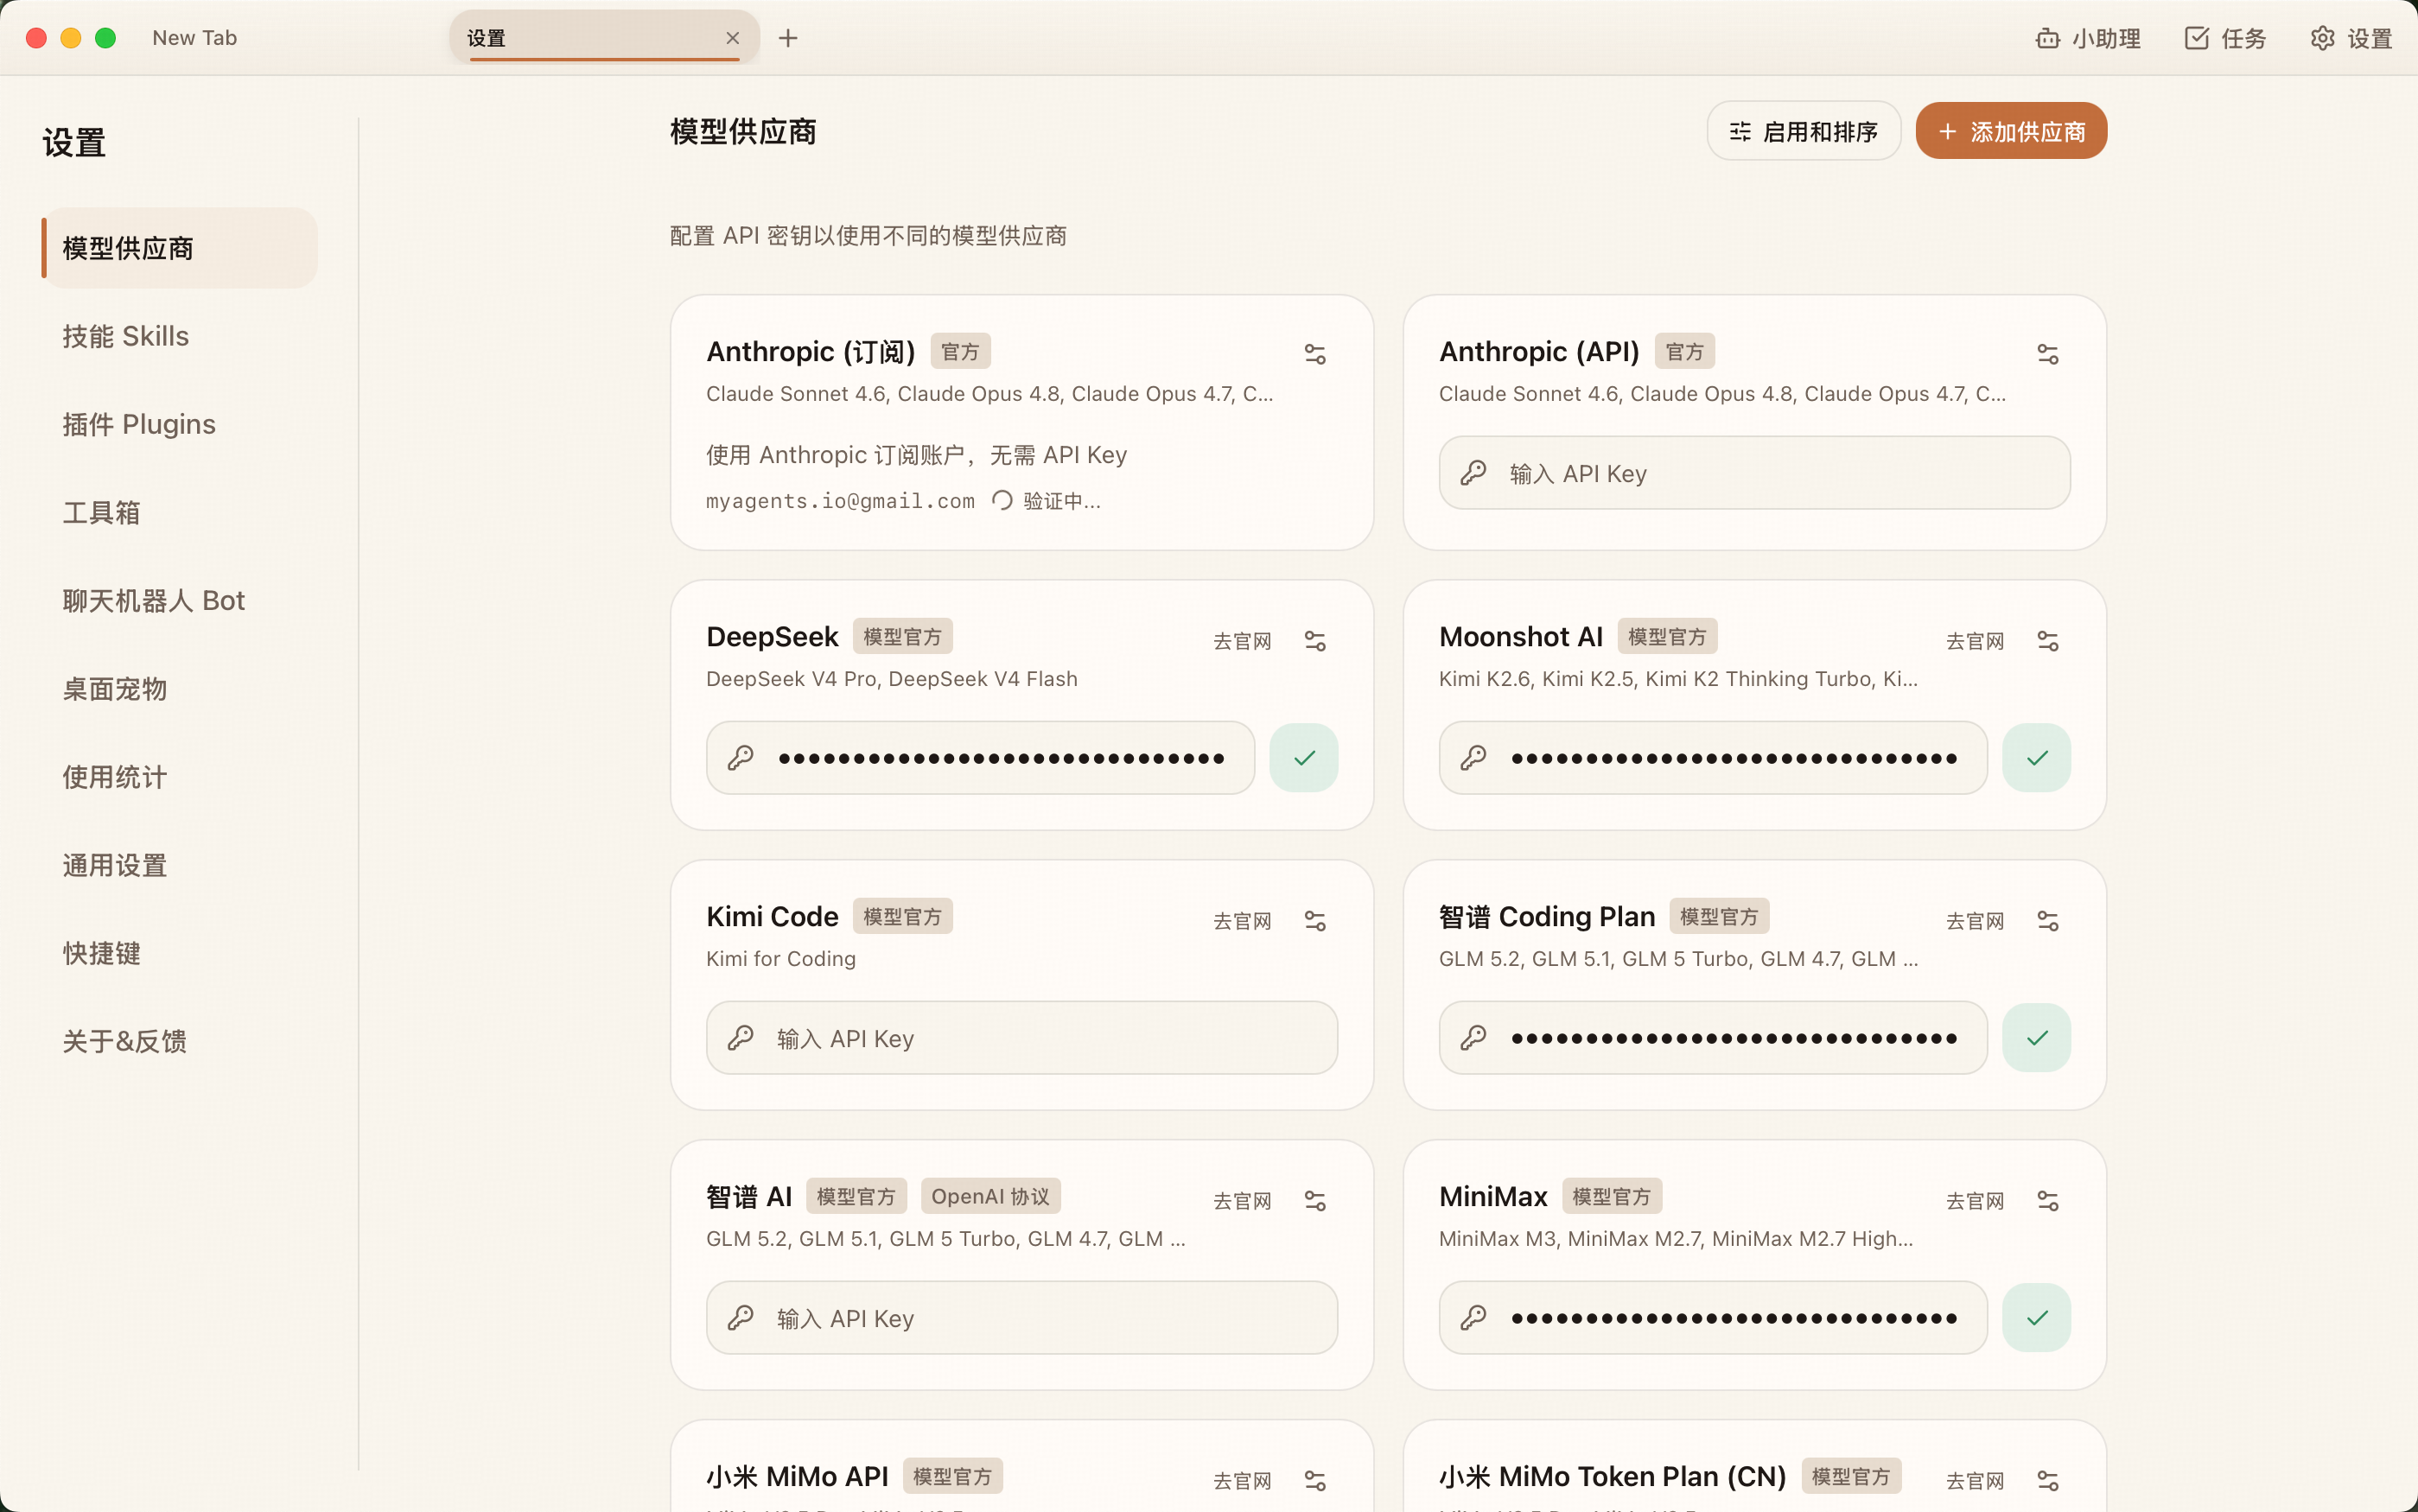Viewport: 2418px width, 1512px height.
Task: Focus the Kimi Code API key input
Action: click(1022, 1038)
